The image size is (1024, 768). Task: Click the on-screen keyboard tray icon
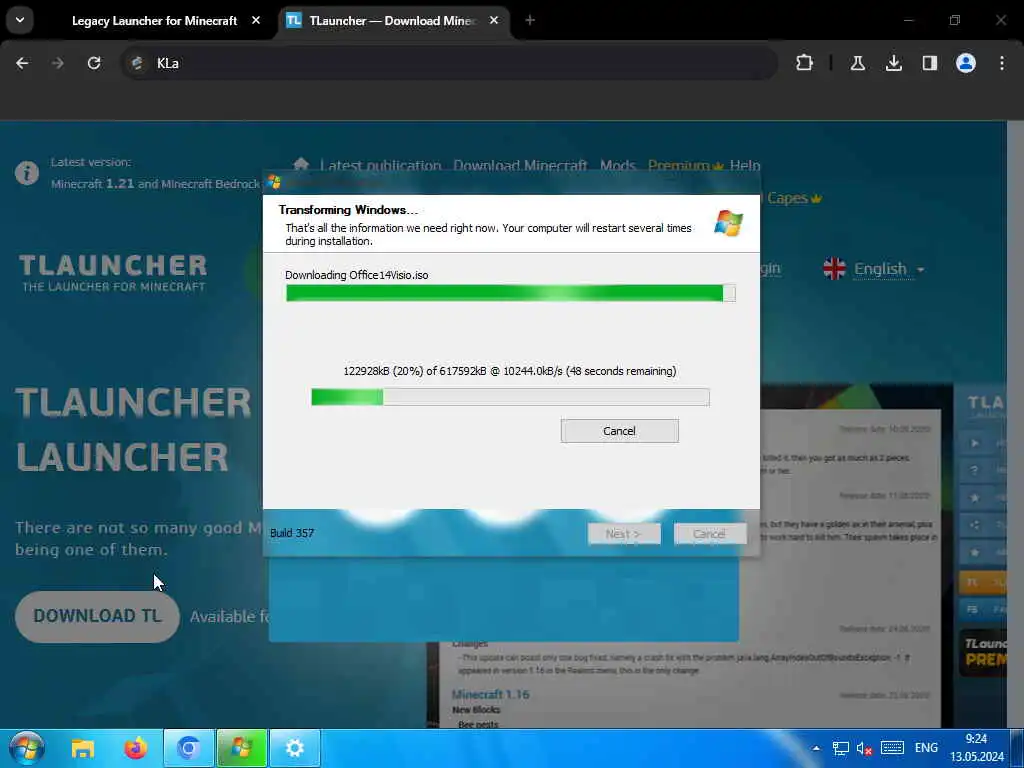891,748
